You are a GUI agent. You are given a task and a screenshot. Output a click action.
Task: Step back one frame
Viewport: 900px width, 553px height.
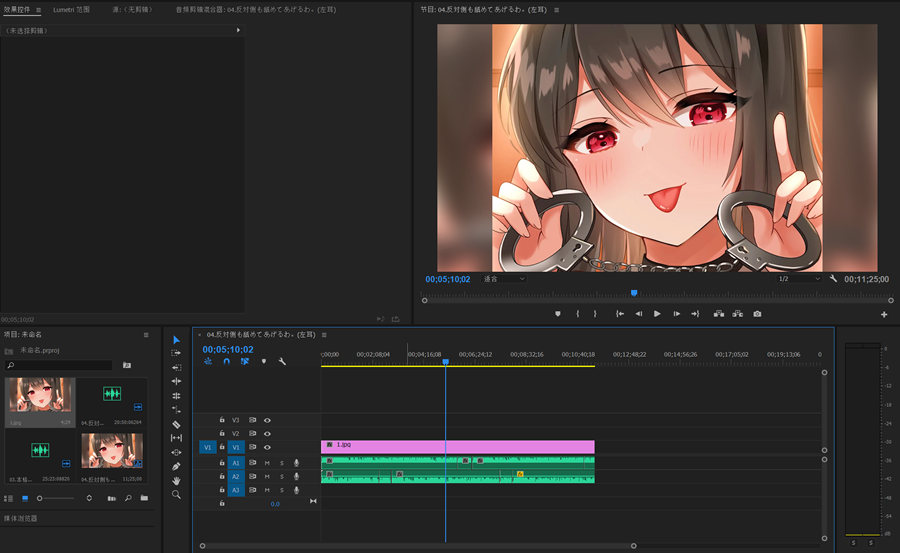point(638,314)
